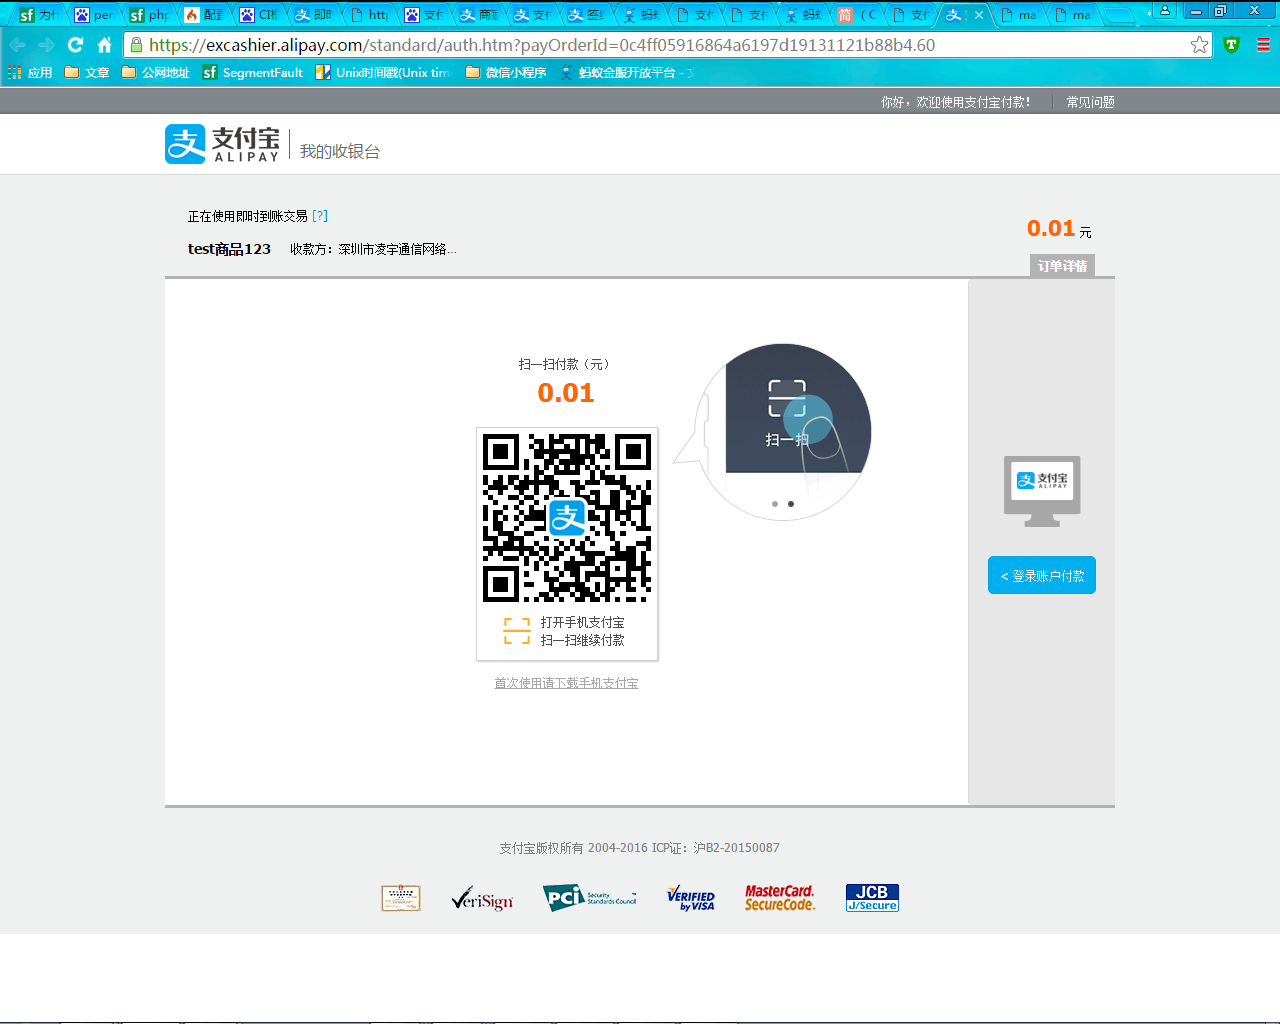The height and width of the screenshot is (1024, 1280).
Task: Open the SegmentFault bookmark
Action: click(253, 73)
